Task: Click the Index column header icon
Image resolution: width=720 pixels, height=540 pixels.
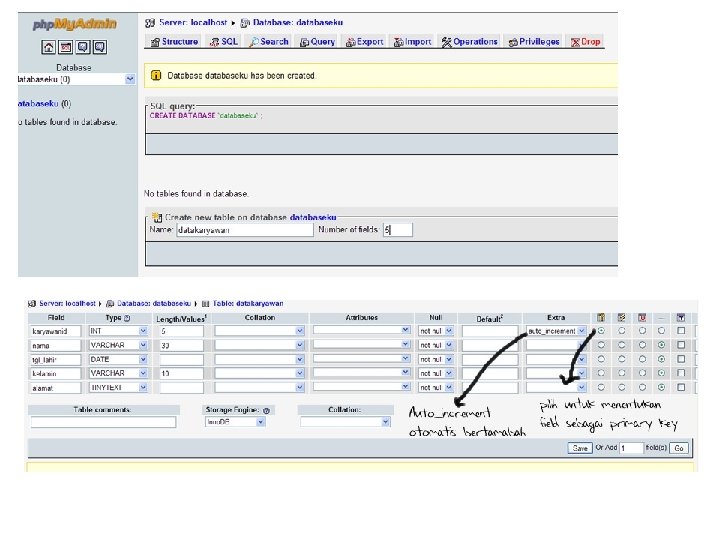Action: click(622, 317)
